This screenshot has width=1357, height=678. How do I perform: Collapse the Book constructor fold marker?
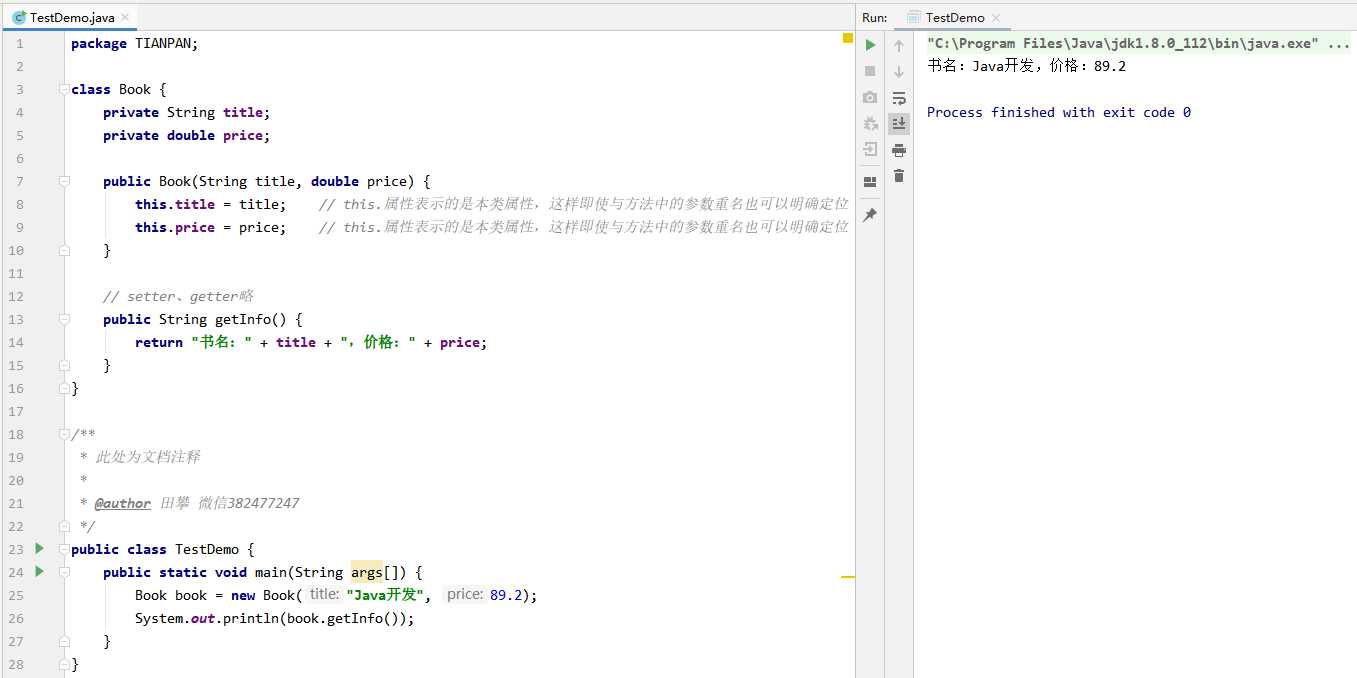[64, 181]
